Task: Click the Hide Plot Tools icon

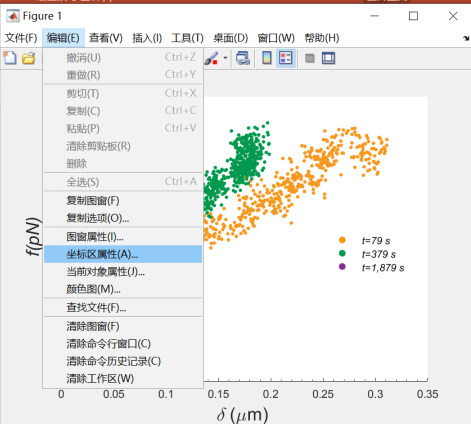Action: pyautogui.click(x=310, y=58)
